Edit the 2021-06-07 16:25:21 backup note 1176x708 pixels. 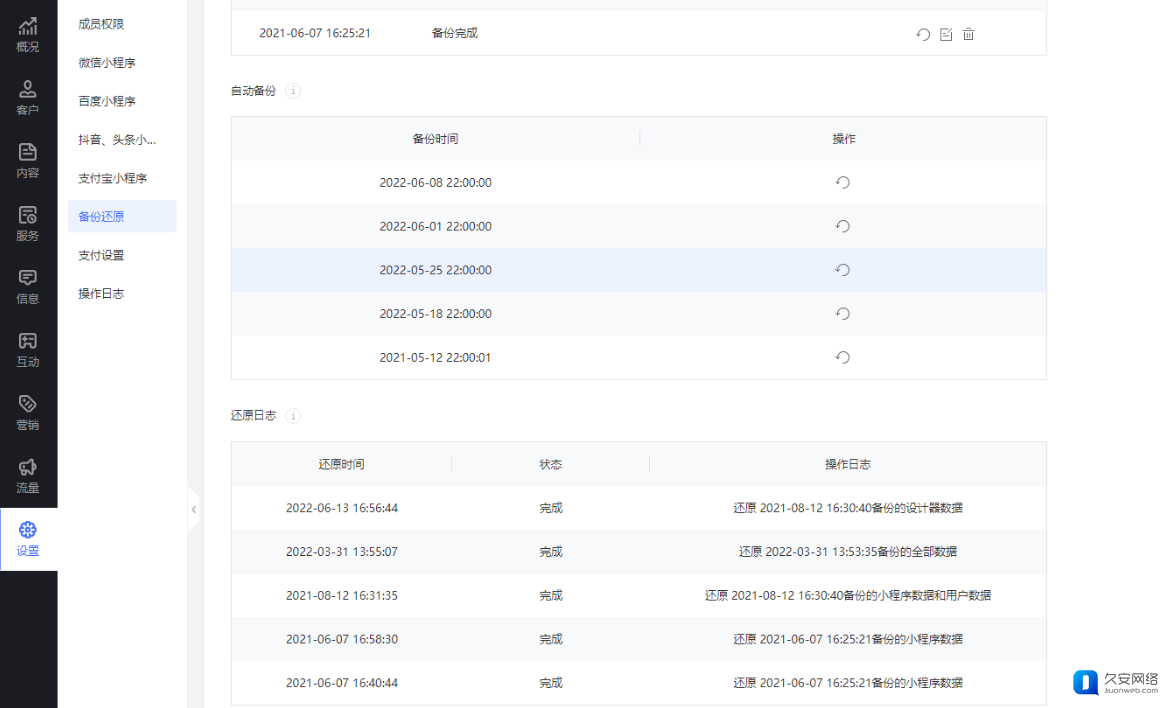[x=946, y=34]
